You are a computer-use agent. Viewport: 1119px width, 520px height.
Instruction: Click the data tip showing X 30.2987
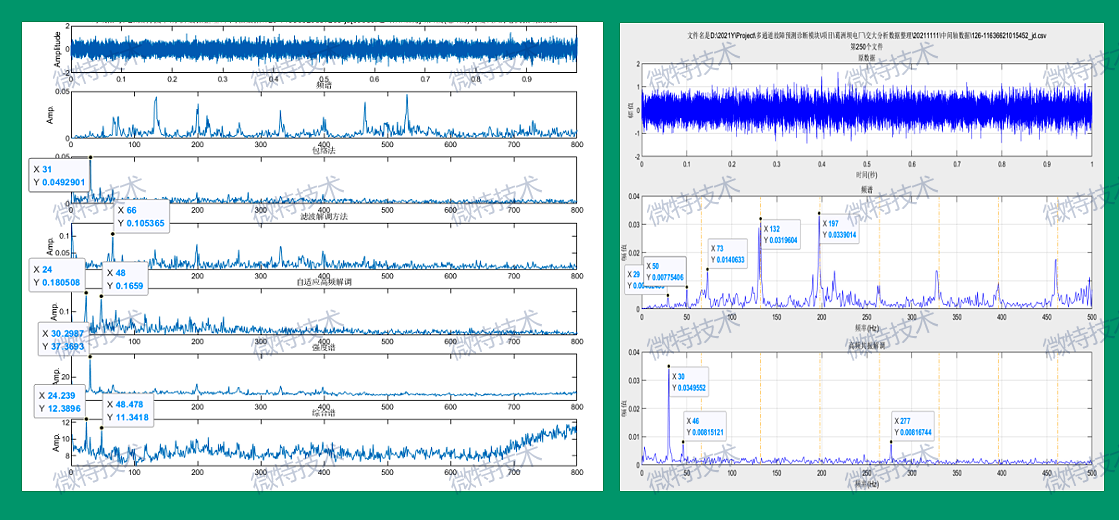point(63,339)
